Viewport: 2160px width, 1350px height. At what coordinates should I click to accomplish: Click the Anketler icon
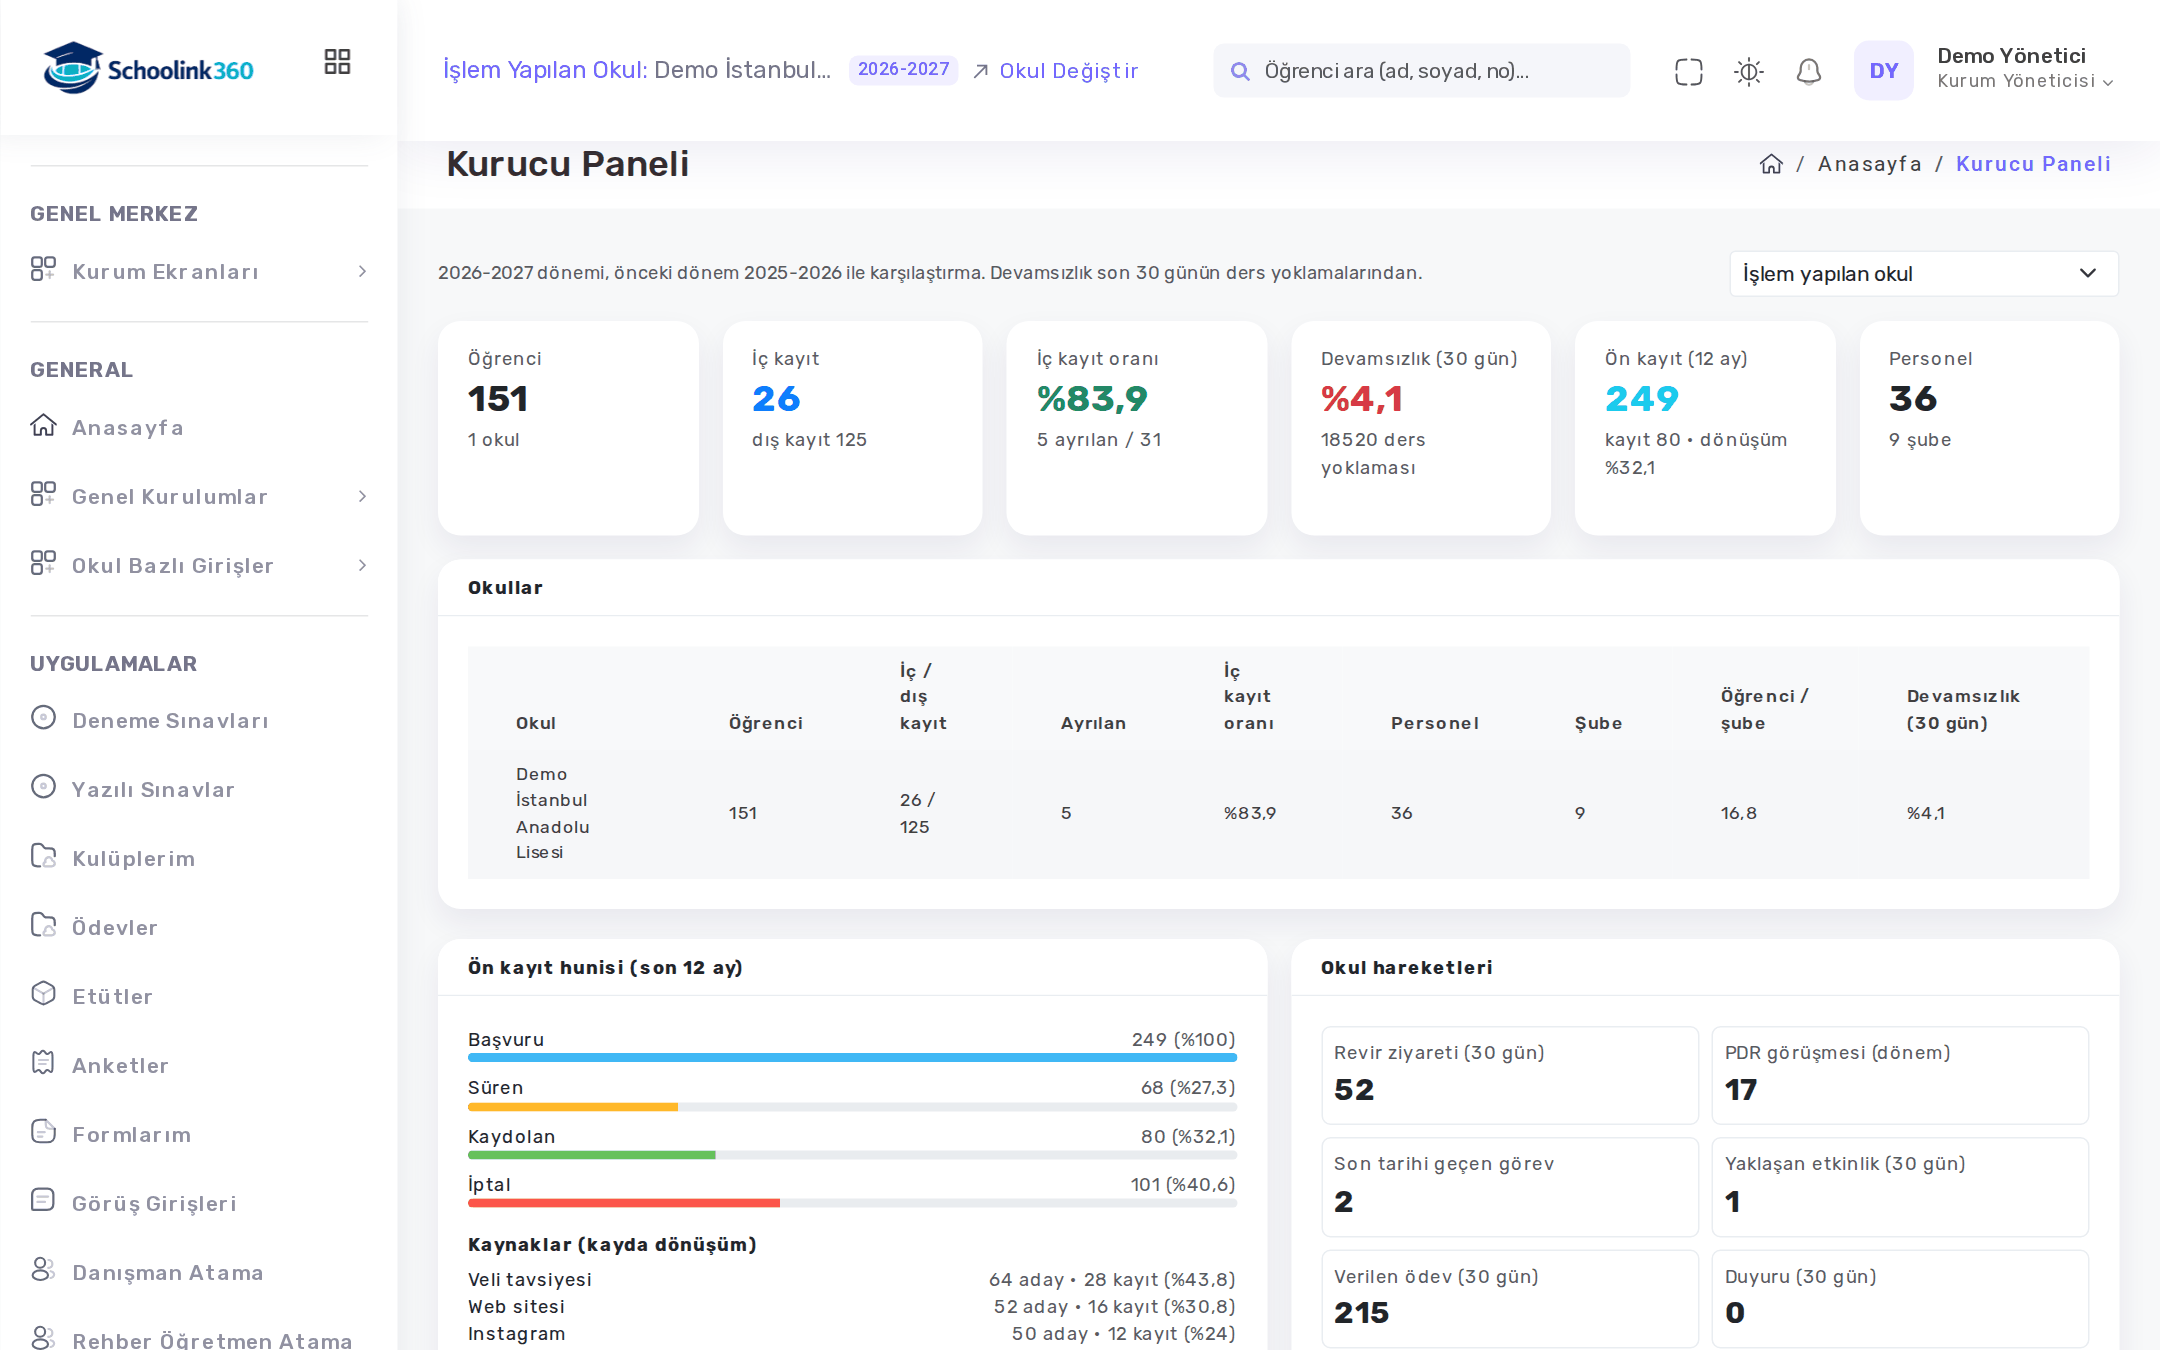click(x=43, y=1063)
